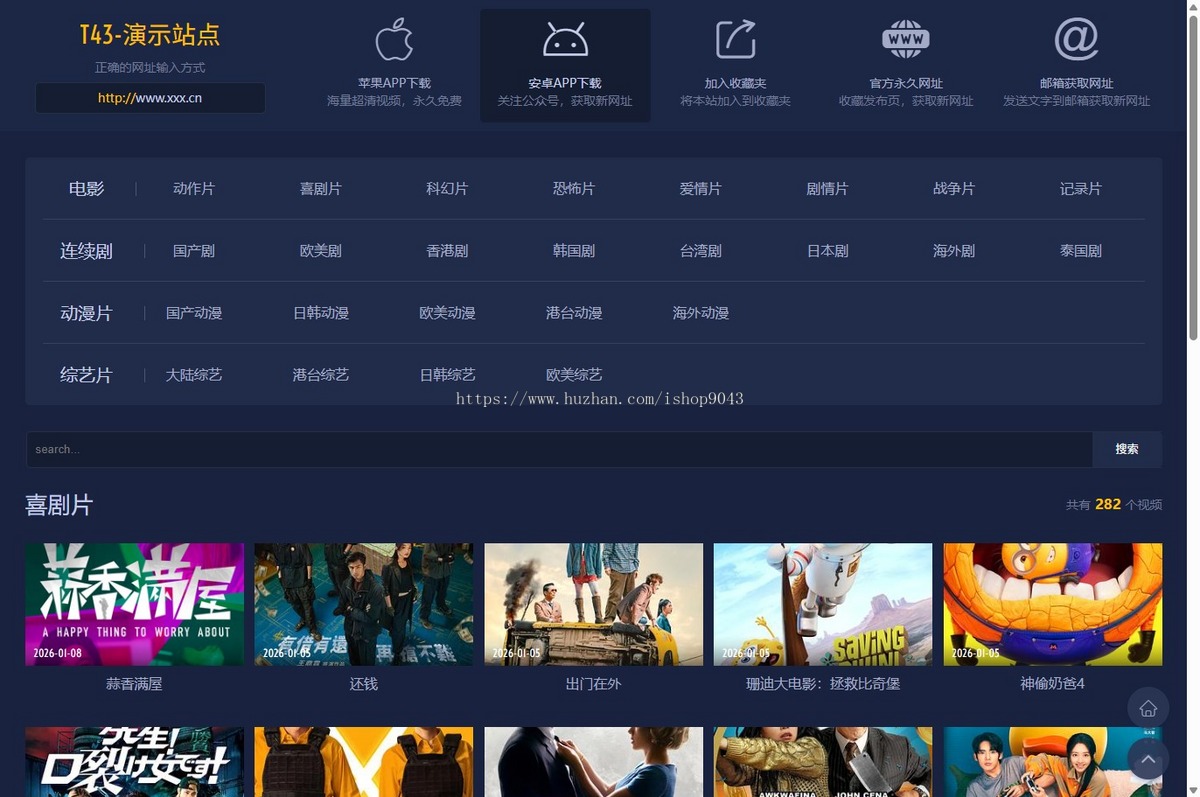Select the 爱情片 subcategory
This screenshot has height=797, width=1200.
pyautogui.click(x=700, y=189)
